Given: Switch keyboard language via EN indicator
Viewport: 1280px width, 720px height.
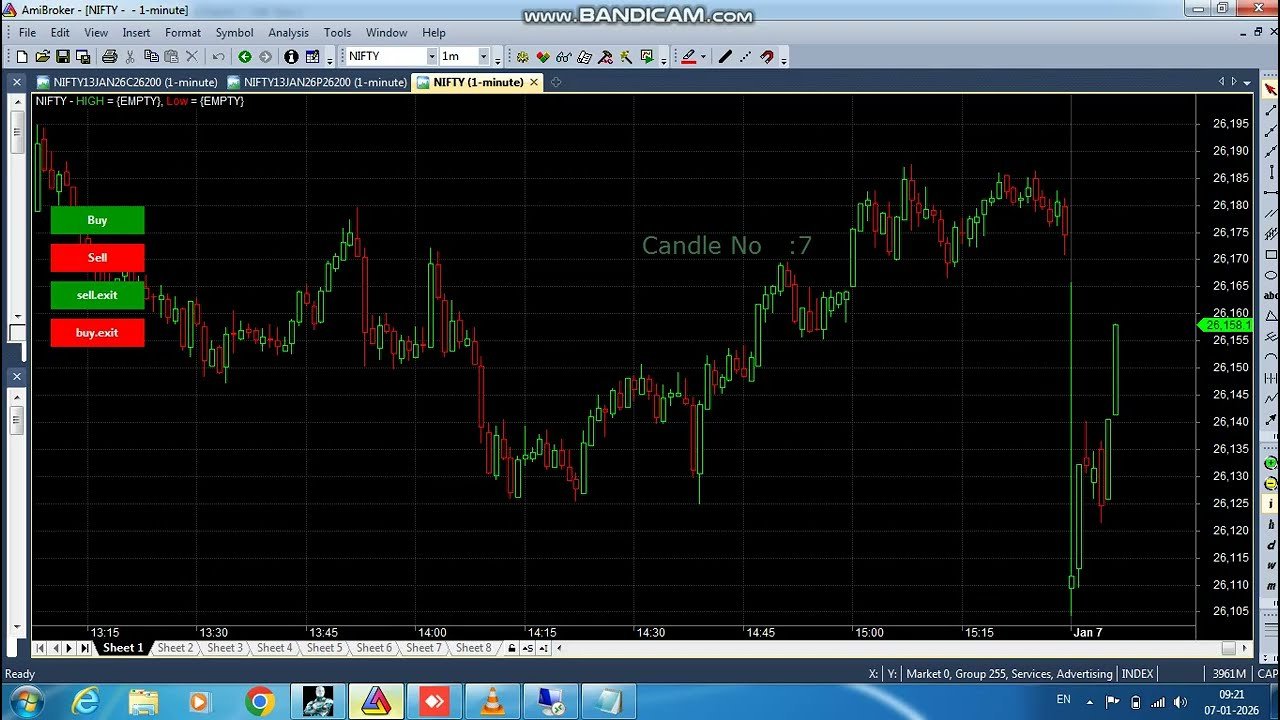Looking at the screenshot, I should click(x=1063, y=699).
